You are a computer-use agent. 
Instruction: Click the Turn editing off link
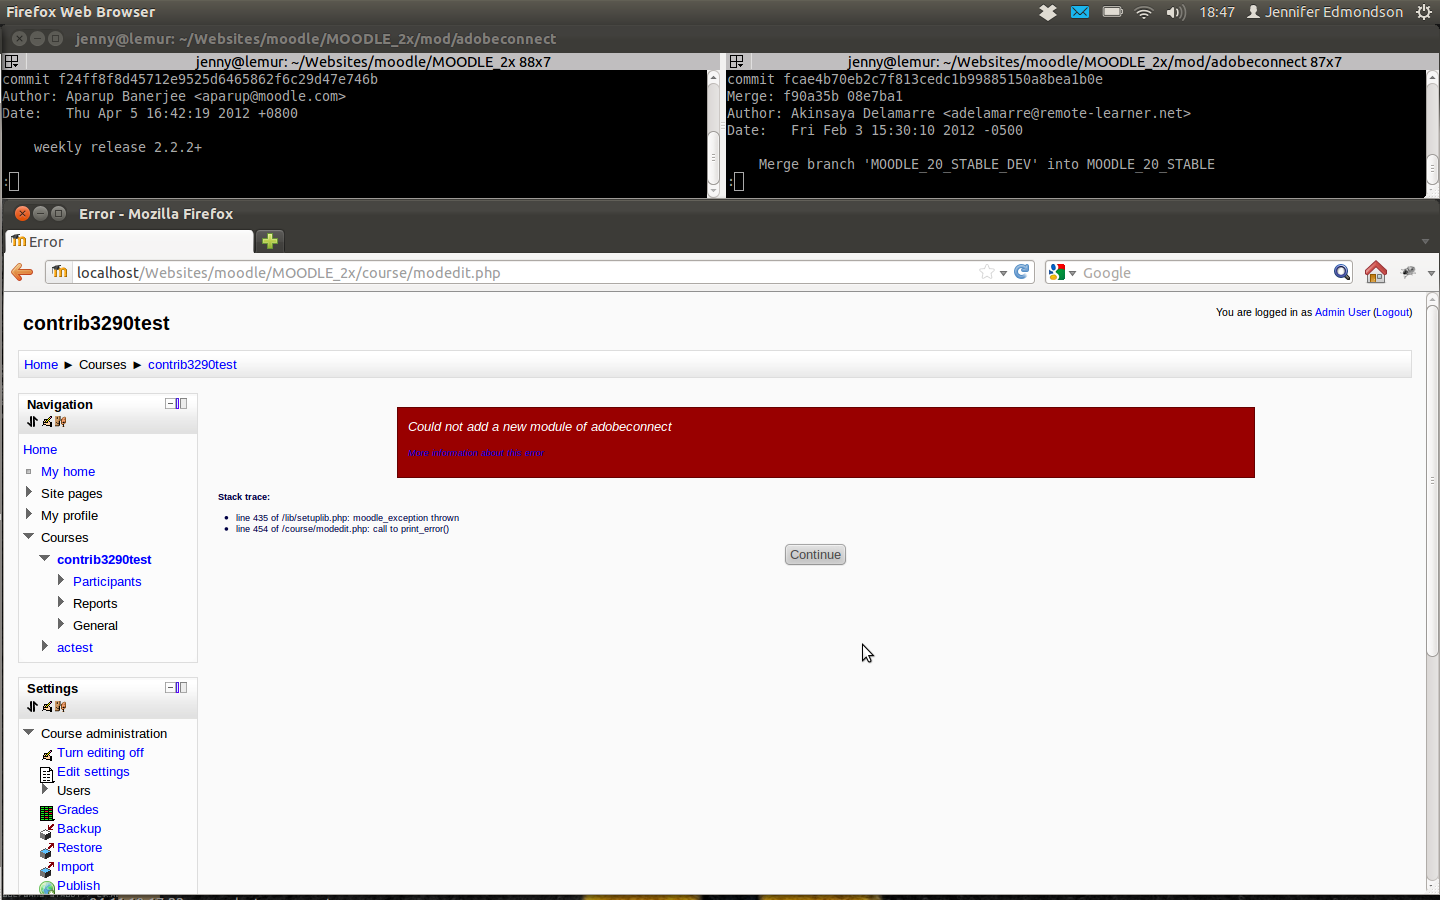tap(100, 753)
